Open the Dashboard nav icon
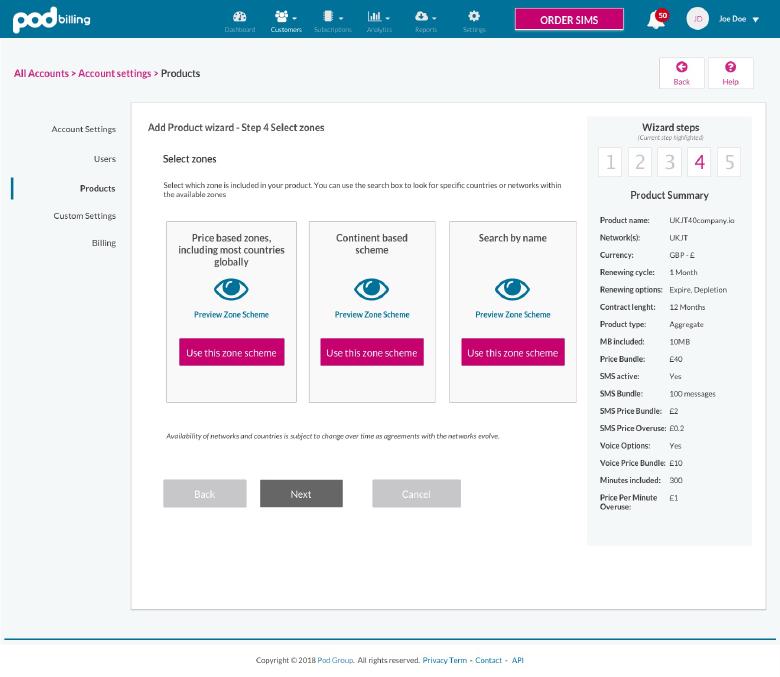This screenshot has height=677, width=780. coord(239,16)
